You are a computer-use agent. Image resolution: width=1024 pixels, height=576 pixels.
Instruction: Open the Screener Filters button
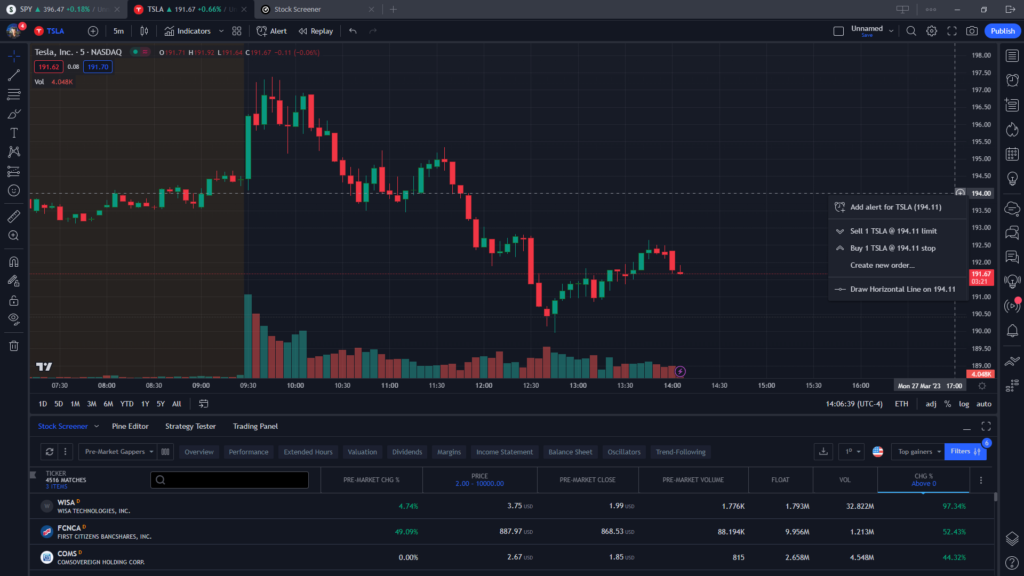coord(966,452)
